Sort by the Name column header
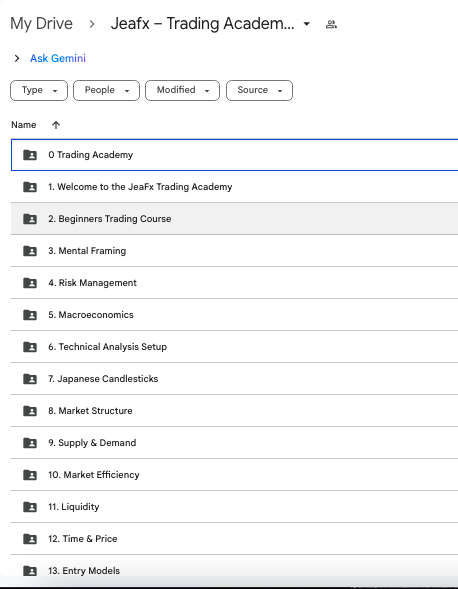458x589 pixels. click(24, 125)
